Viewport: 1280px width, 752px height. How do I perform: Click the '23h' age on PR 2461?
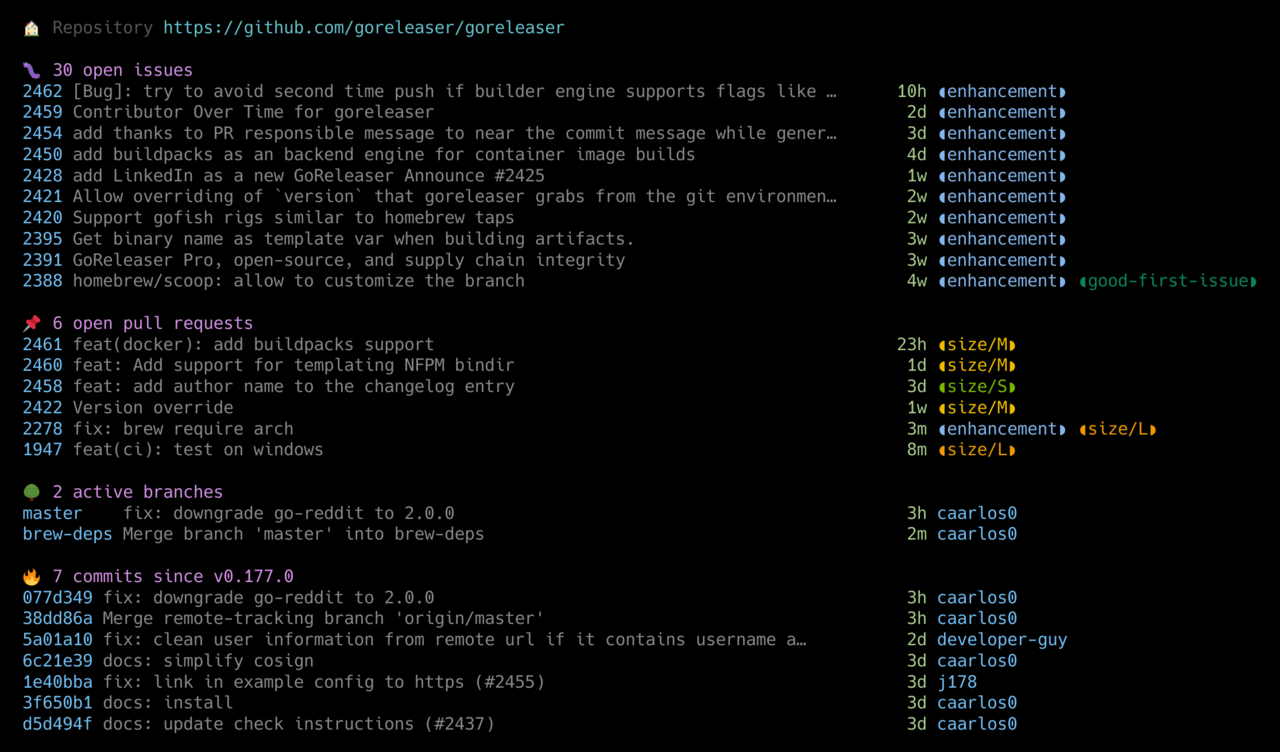(912, 344)
